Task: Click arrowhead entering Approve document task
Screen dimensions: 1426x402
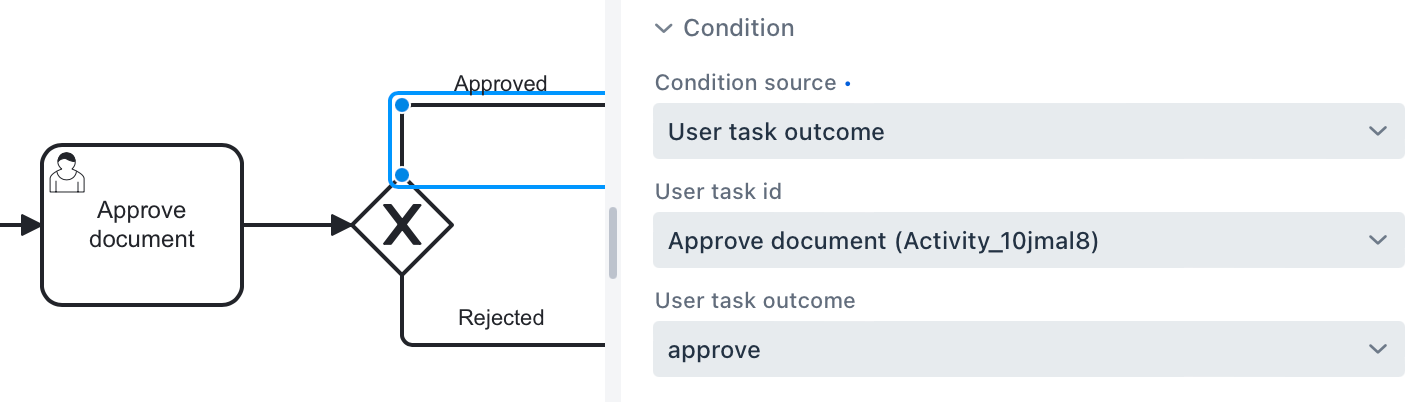Action: click(30, 225)
